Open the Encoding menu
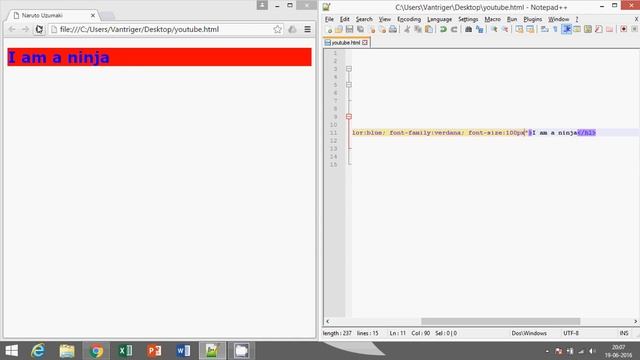This screenshot has height=360, width=640. (x=409, y=19)
